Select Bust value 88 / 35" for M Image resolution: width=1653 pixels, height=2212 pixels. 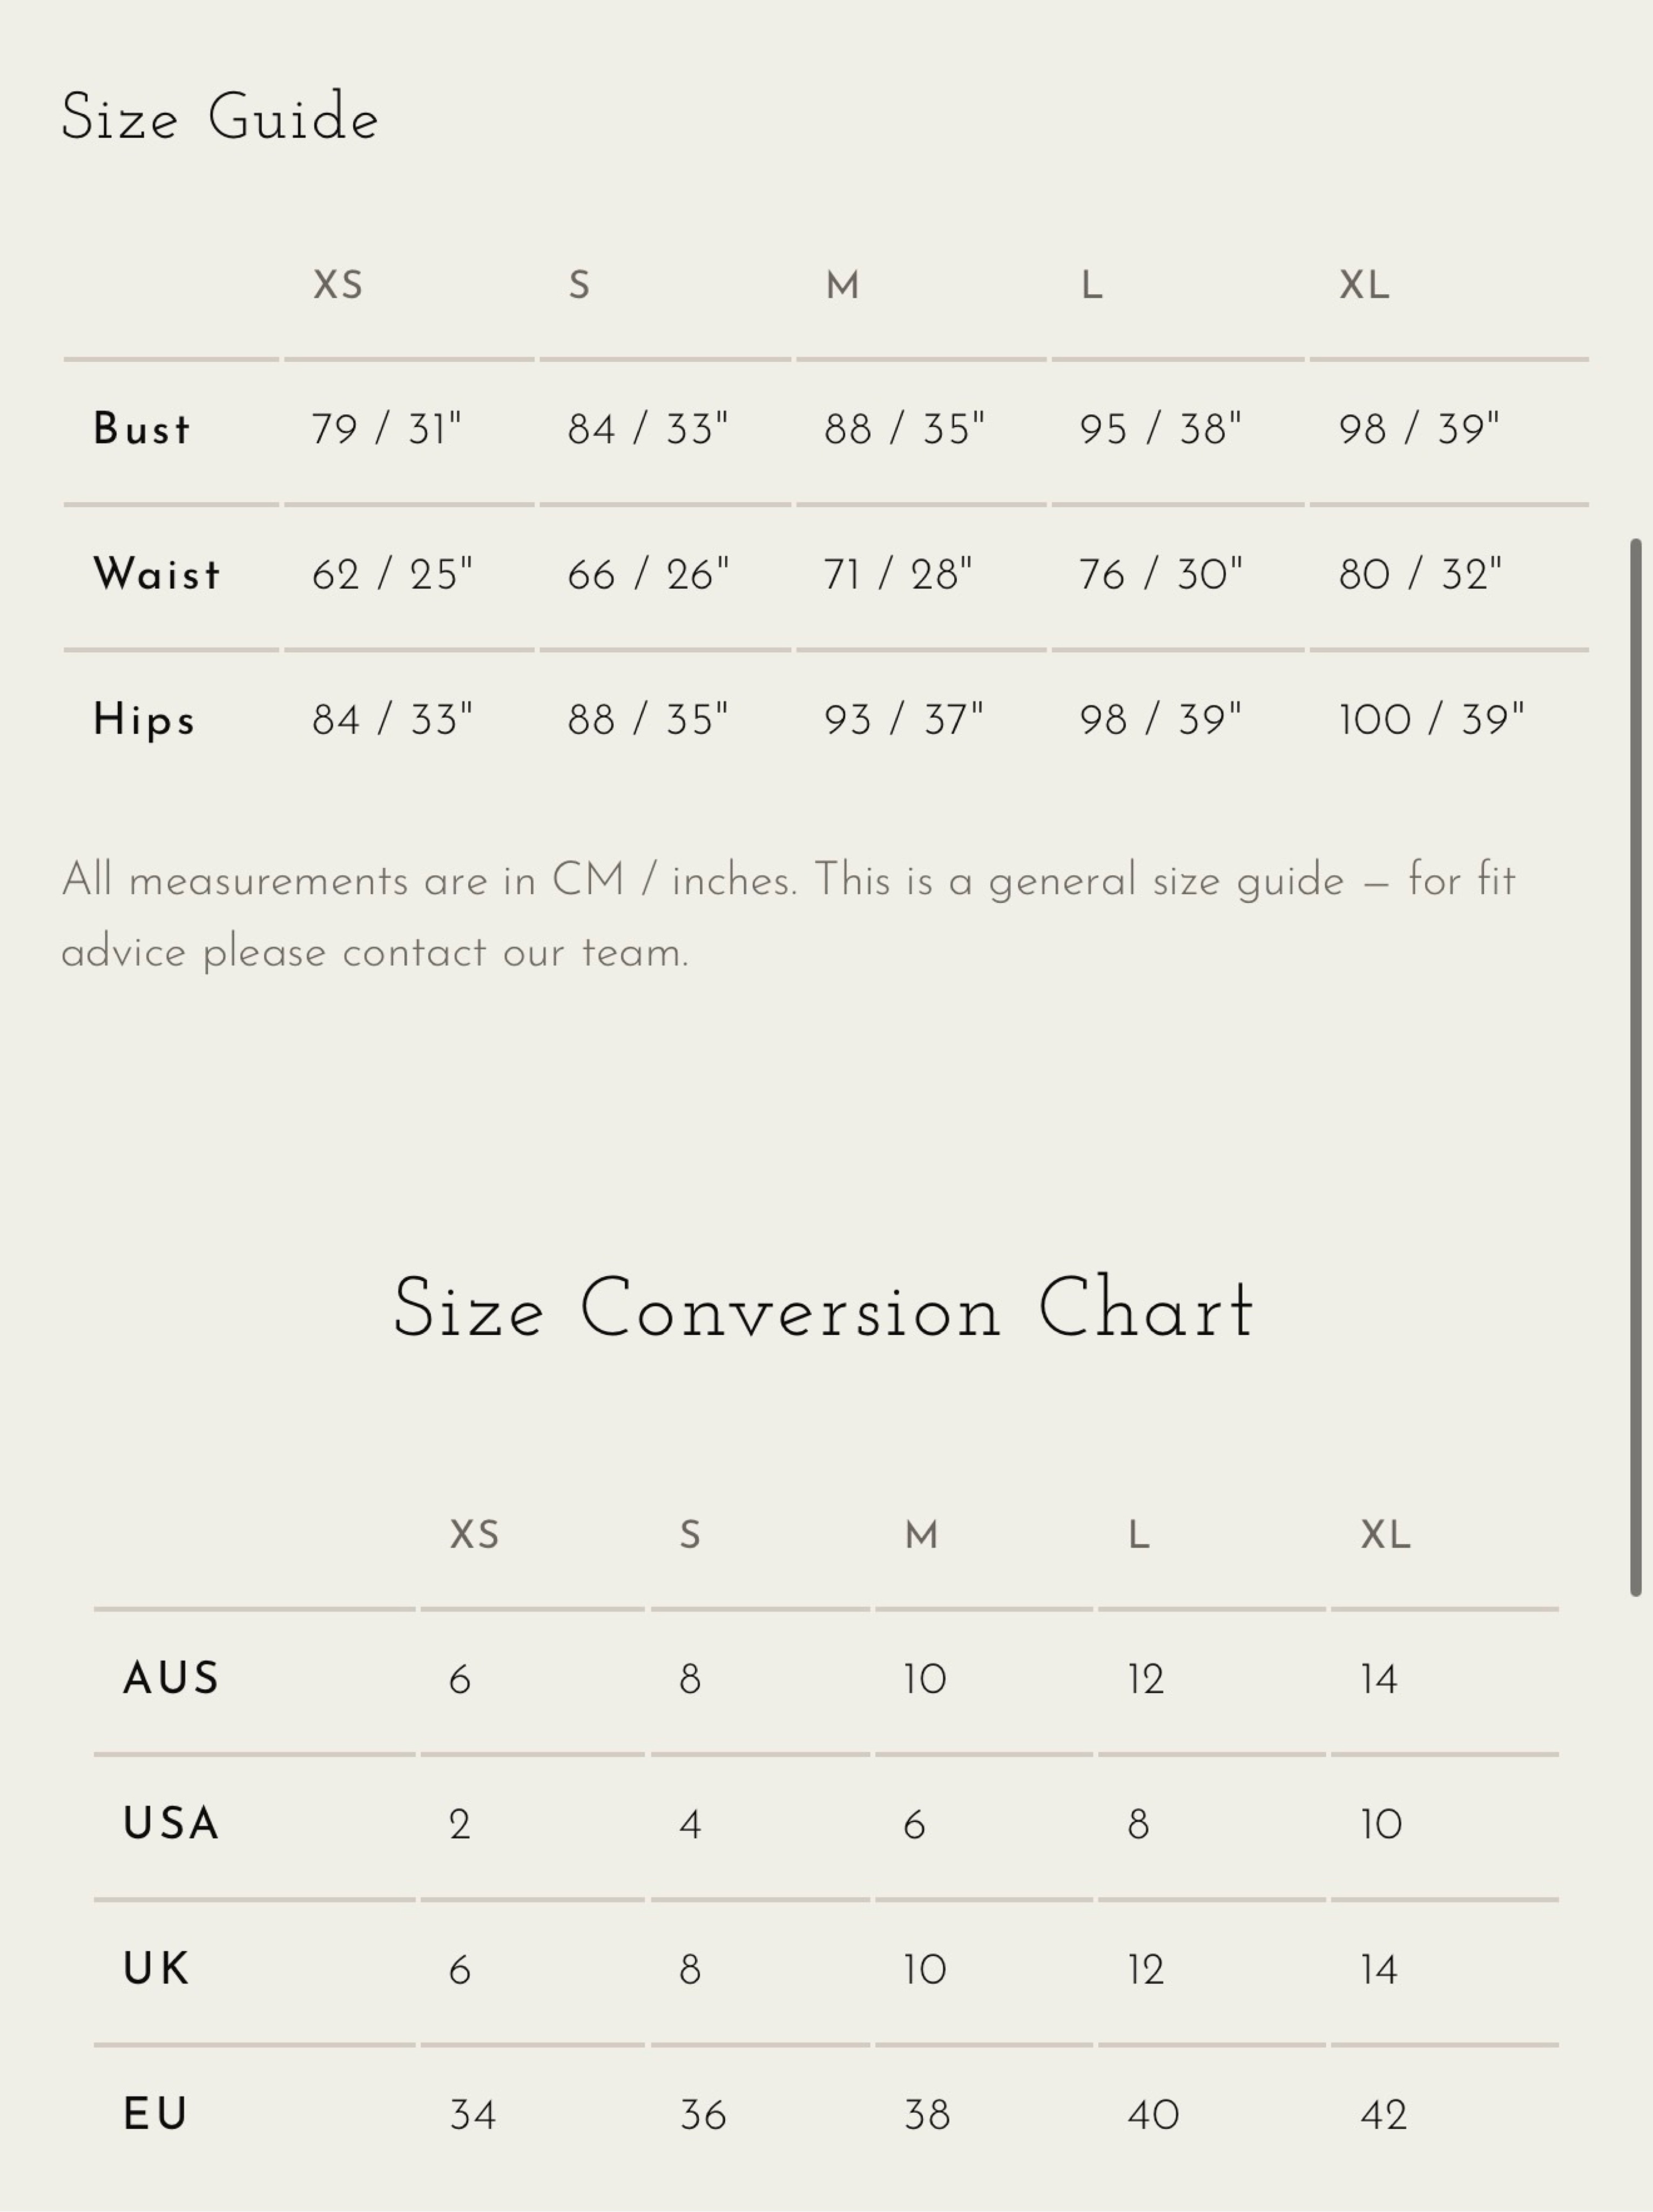tap(904, 429)
